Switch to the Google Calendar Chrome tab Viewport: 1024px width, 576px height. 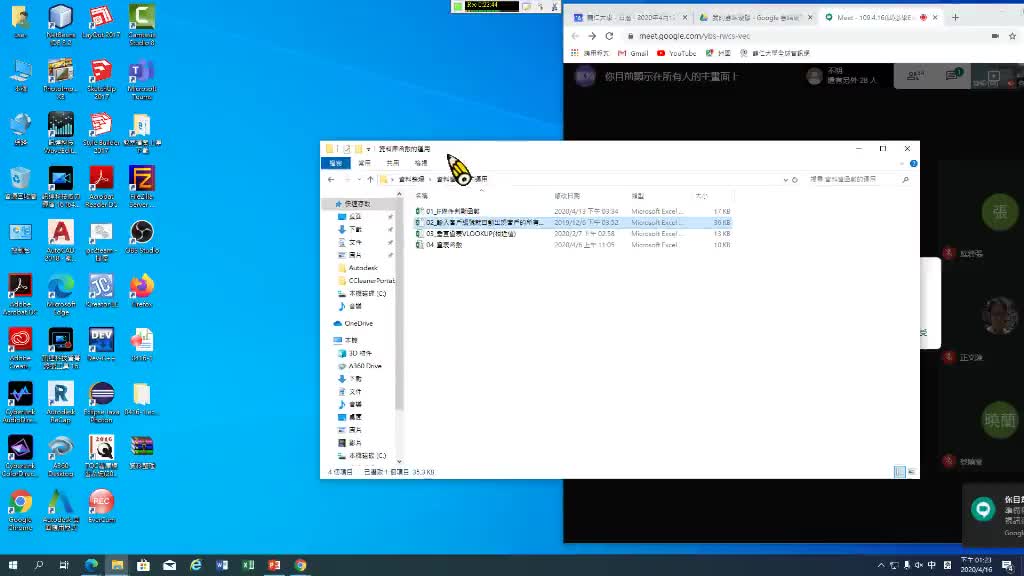[630, 18]
